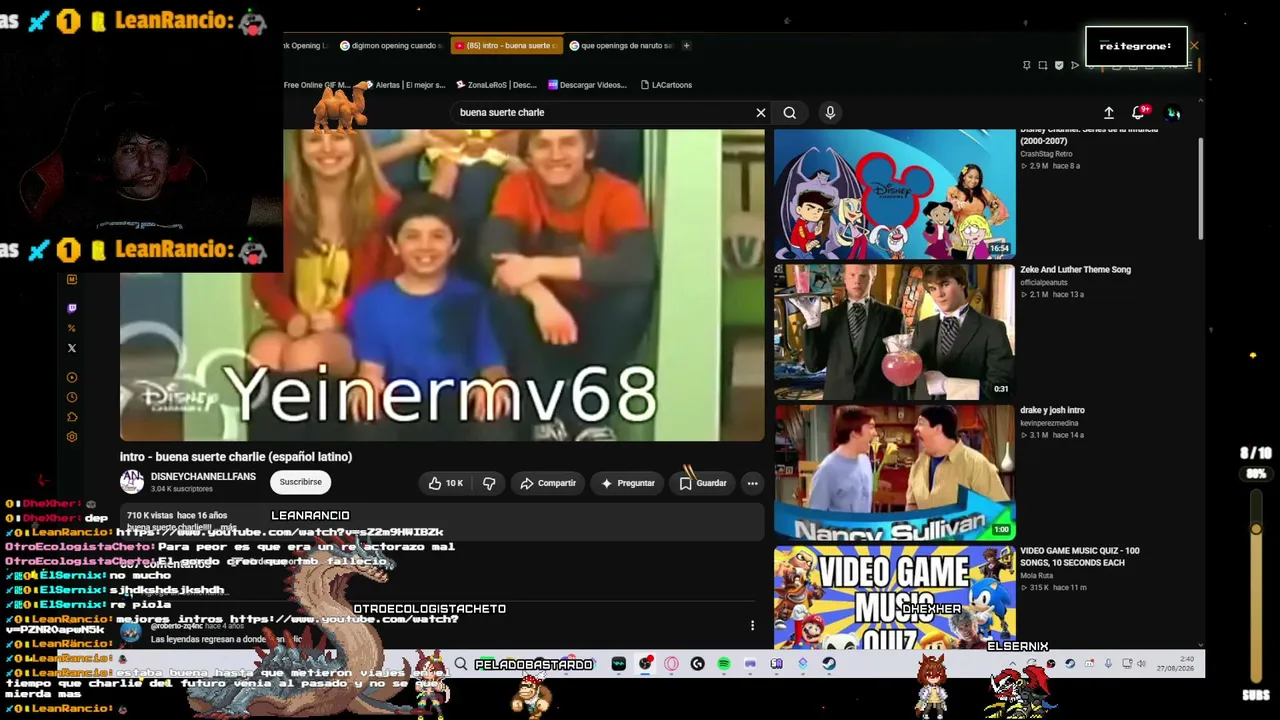Click the video player frame
Screen dimensions: 1280x720
[442, 285]
